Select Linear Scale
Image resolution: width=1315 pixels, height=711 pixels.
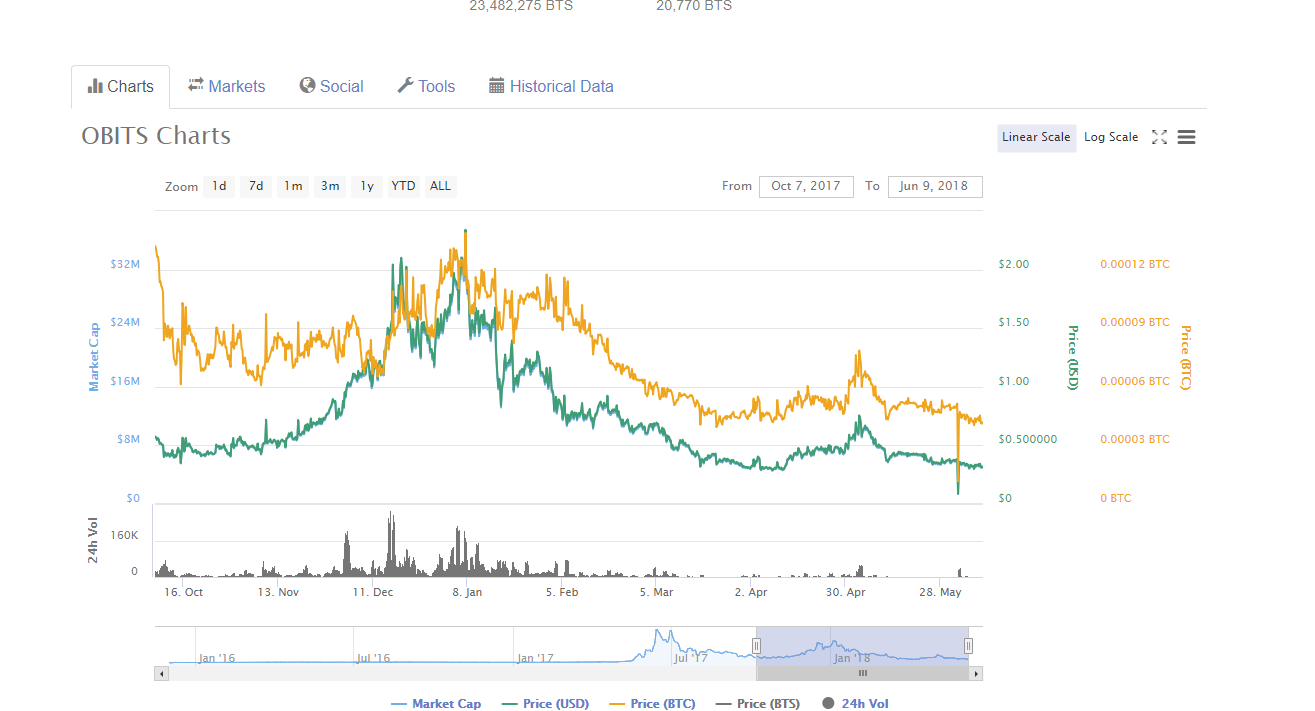coord(1036,137)
